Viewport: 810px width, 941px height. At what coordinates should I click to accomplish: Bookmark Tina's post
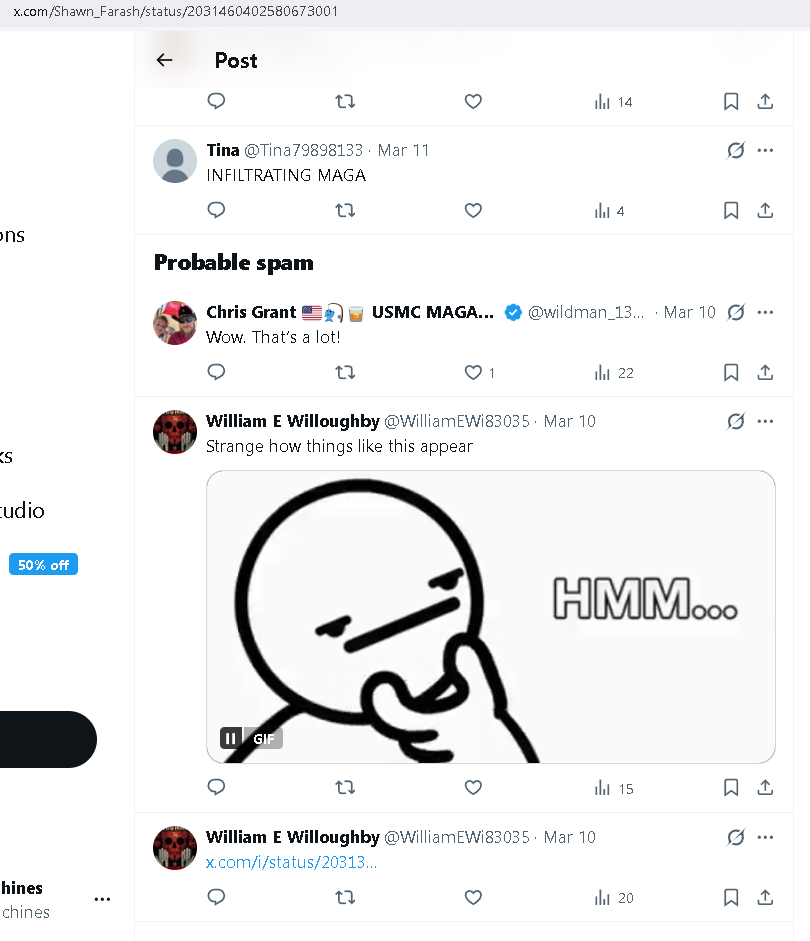[731, 210]
